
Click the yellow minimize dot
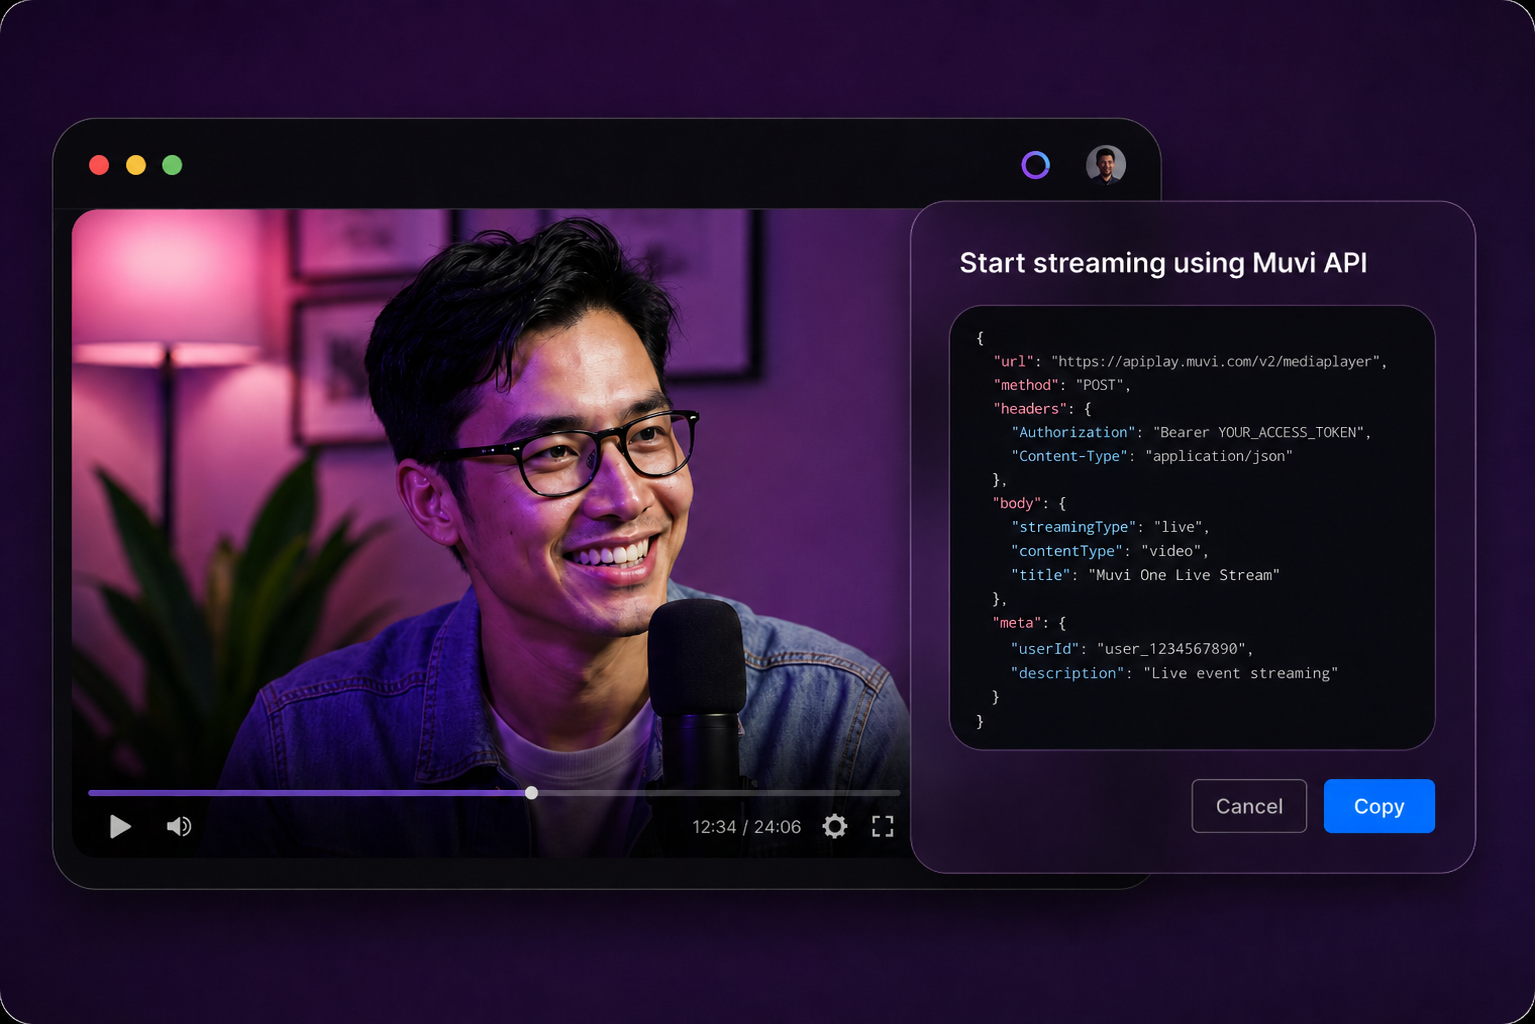(x=136, y=165)
